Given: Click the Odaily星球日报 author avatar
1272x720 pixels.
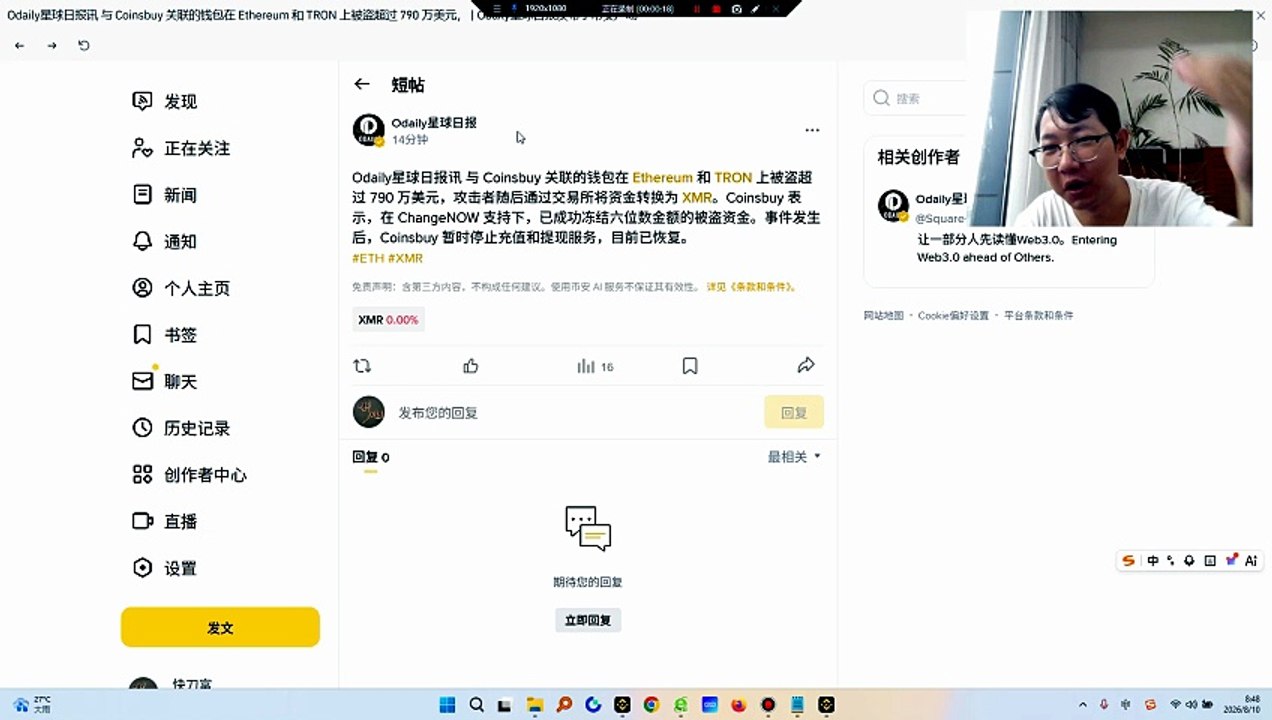Looking at the screenshot, I should coord(369,130).
